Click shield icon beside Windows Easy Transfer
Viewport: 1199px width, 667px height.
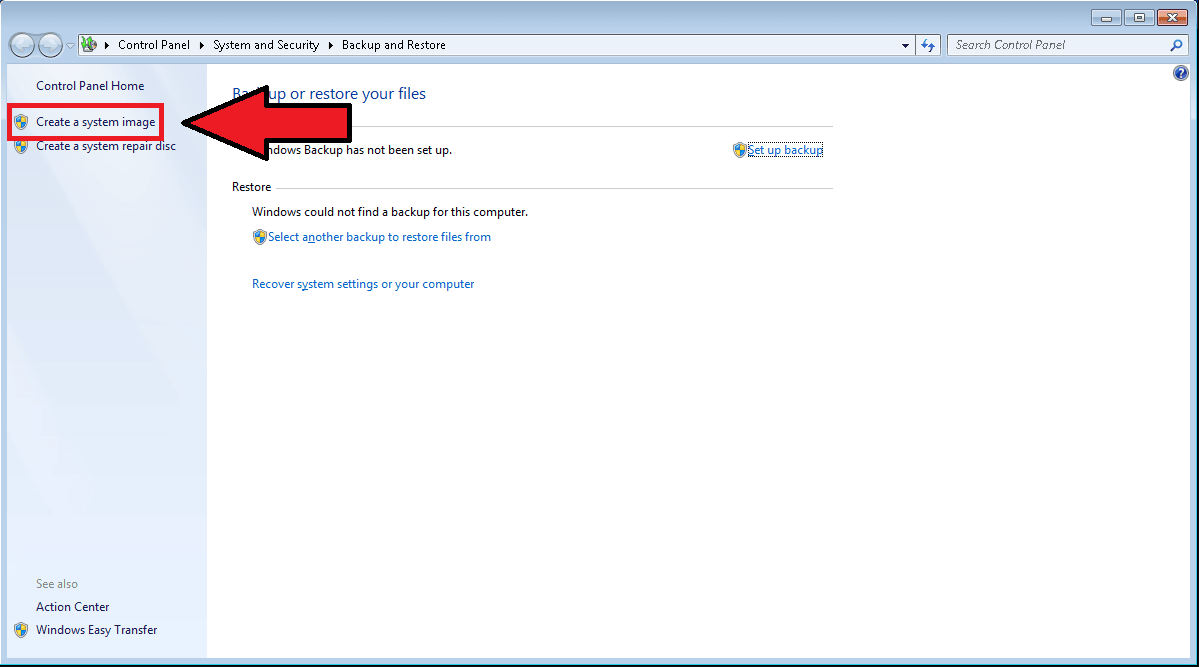pyautogui.click(x=21, y=630)
